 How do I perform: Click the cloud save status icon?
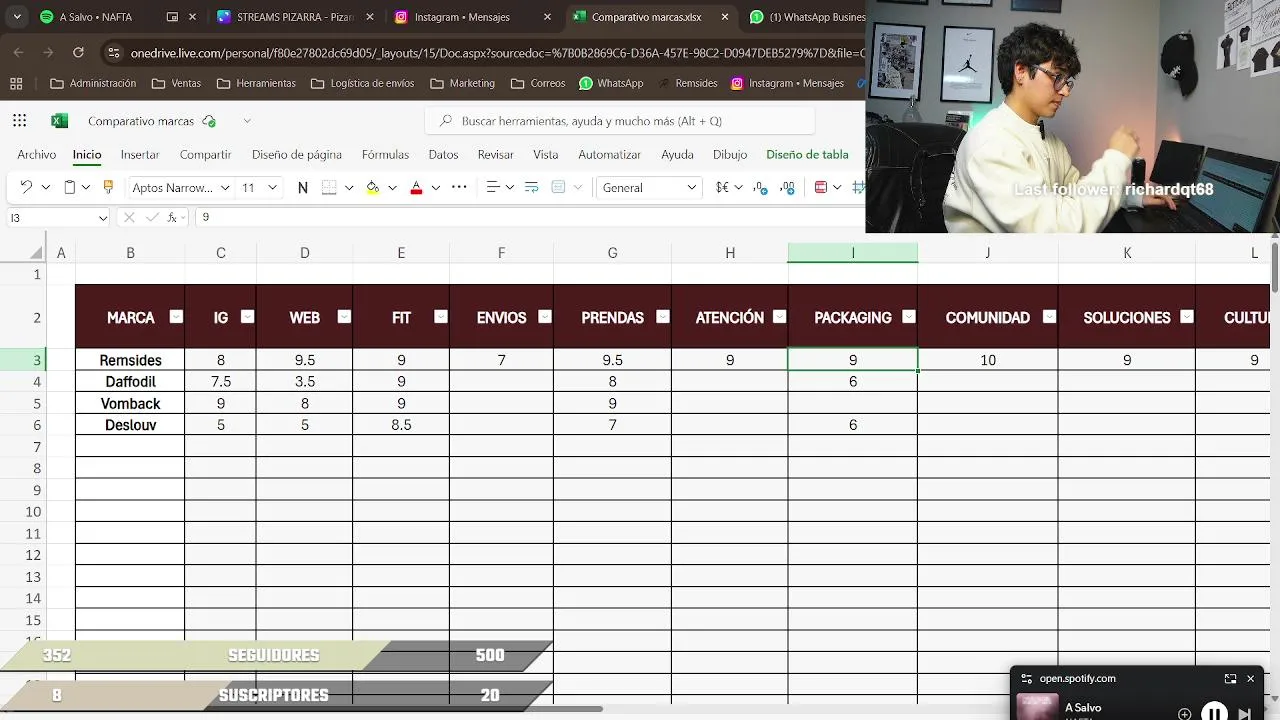[x=209, y=121]
